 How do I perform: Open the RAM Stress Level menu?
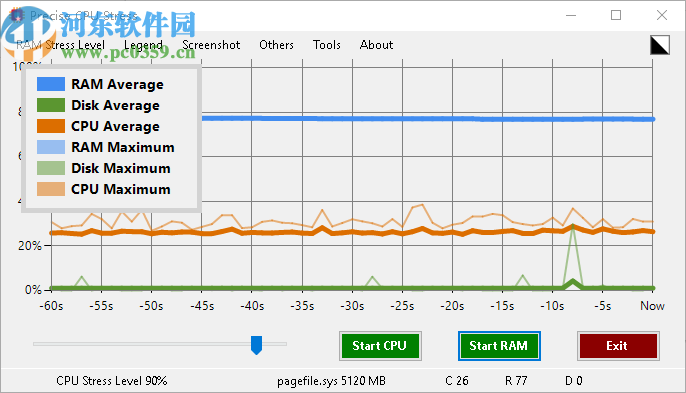tap(61, 45)
